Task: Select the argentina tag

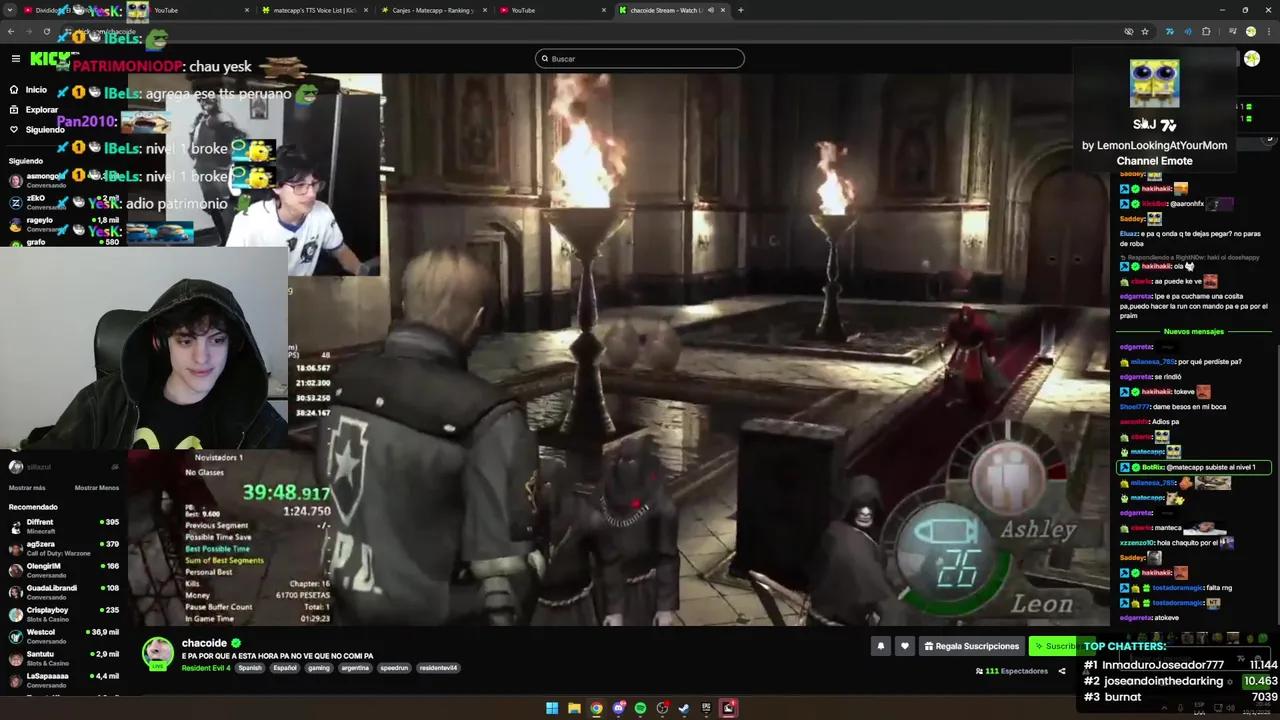Action: 355,668
